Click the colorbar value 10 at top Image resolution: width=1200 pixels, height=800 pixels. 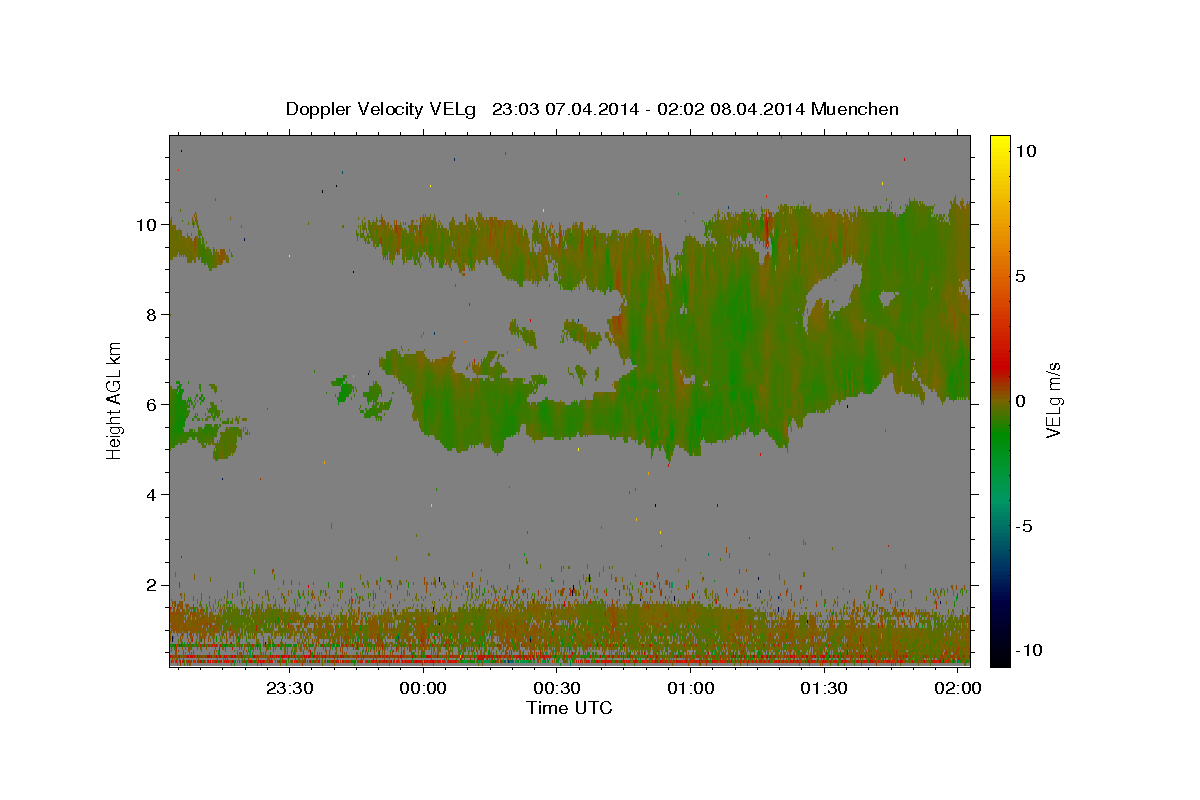click(x=1025, y=150)
